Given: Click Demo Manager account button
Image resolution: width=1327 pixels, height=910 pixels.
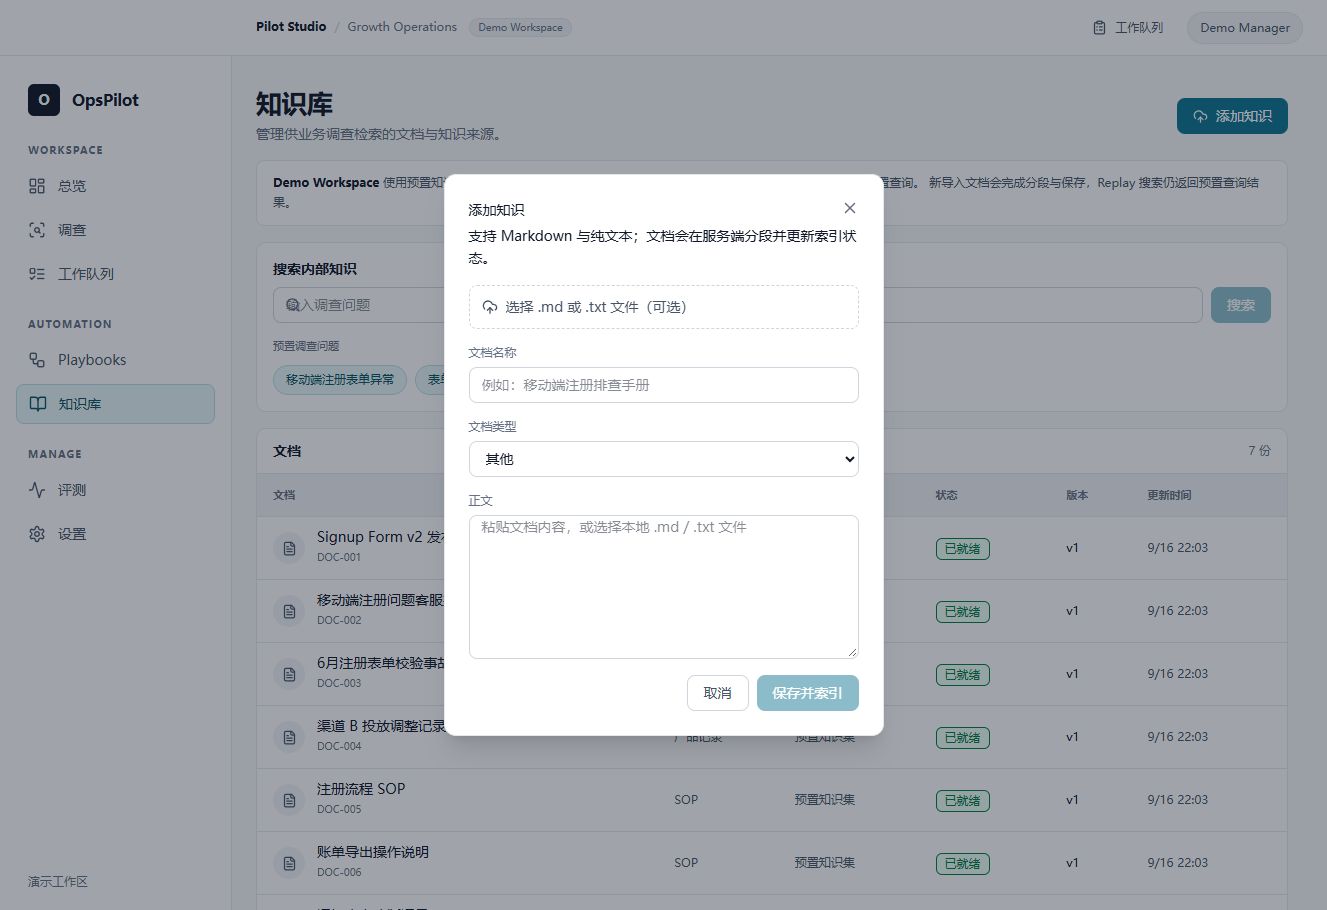Looking at the screenshot, I should (x=1244, y=28).
